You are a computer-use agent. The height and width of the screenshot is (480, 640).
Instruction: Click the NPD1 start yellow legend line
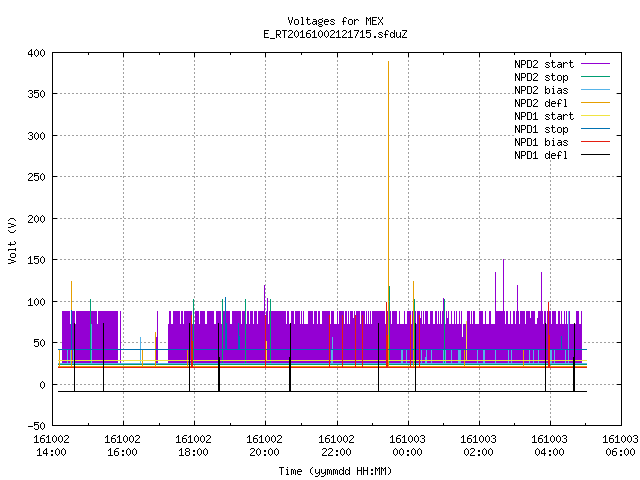pyautogui.click(x=595, y=116)
